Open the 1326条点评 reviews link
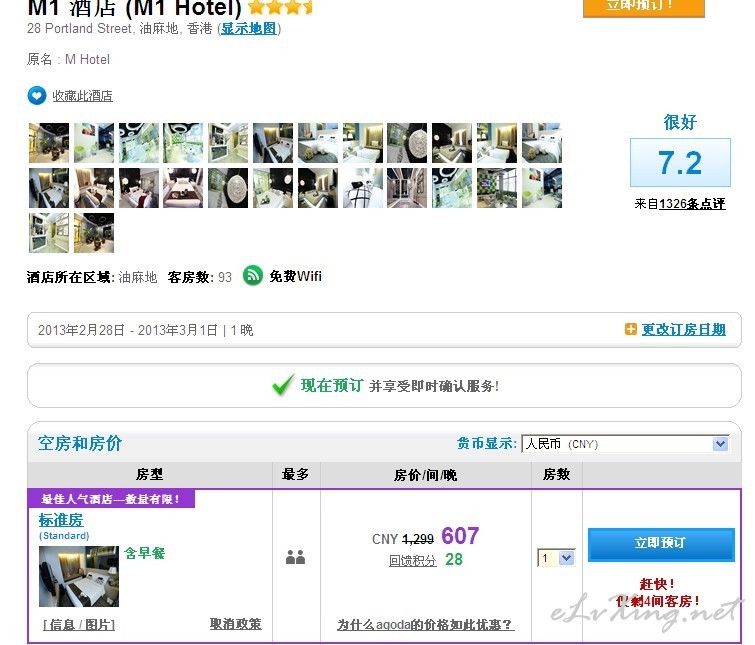The height and width of the screenshot is (645, 755). 692,204
